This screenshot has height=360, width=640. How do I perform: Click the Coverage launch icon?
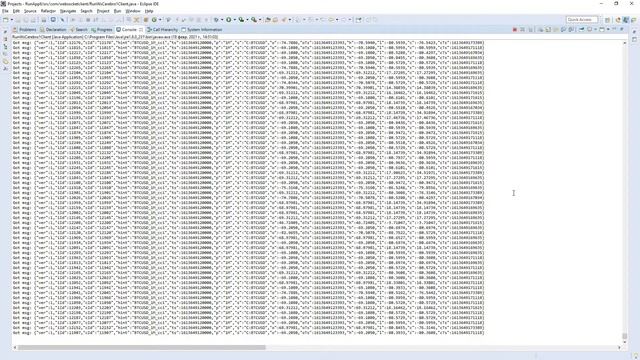coord(241,20)
